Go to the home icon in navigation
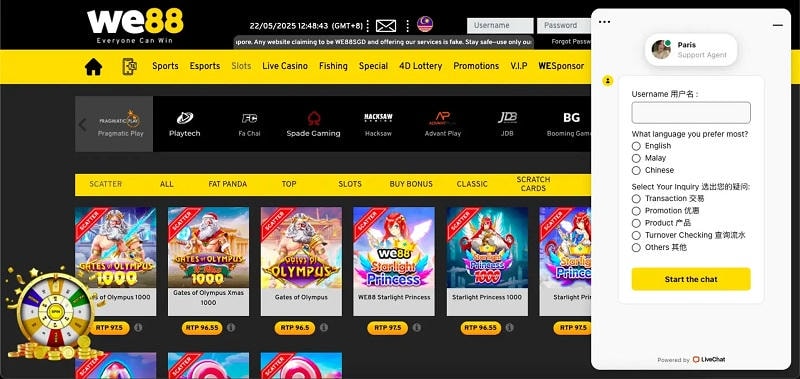This screenshot has height=379, width=800. 93,66
